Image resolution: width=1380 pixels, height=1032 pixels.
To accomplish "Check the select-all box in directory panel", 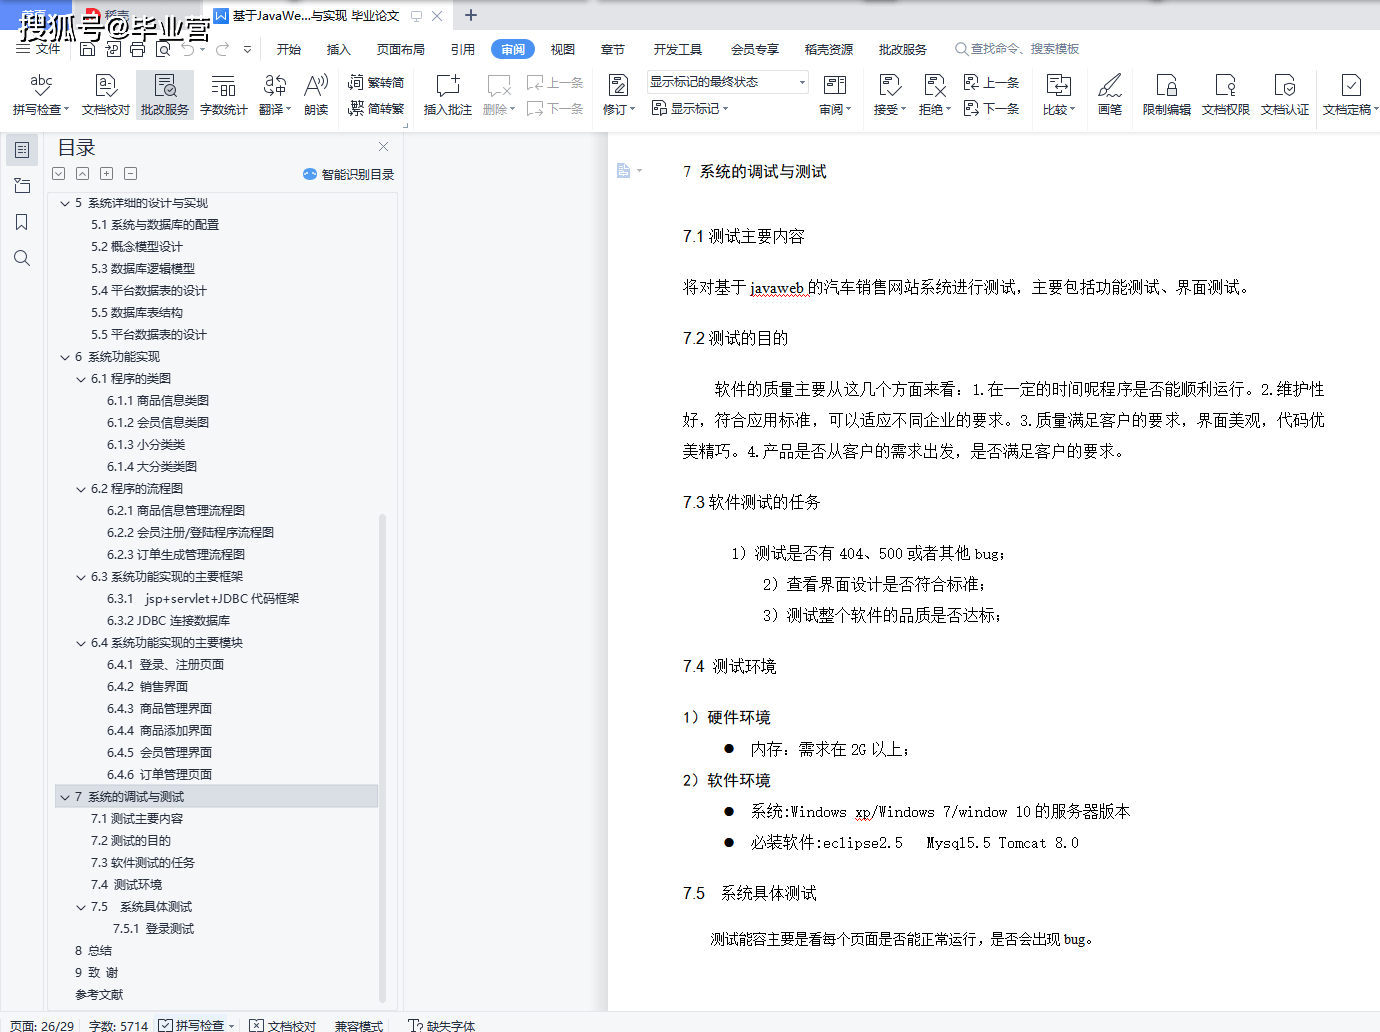I will (58, 173).
